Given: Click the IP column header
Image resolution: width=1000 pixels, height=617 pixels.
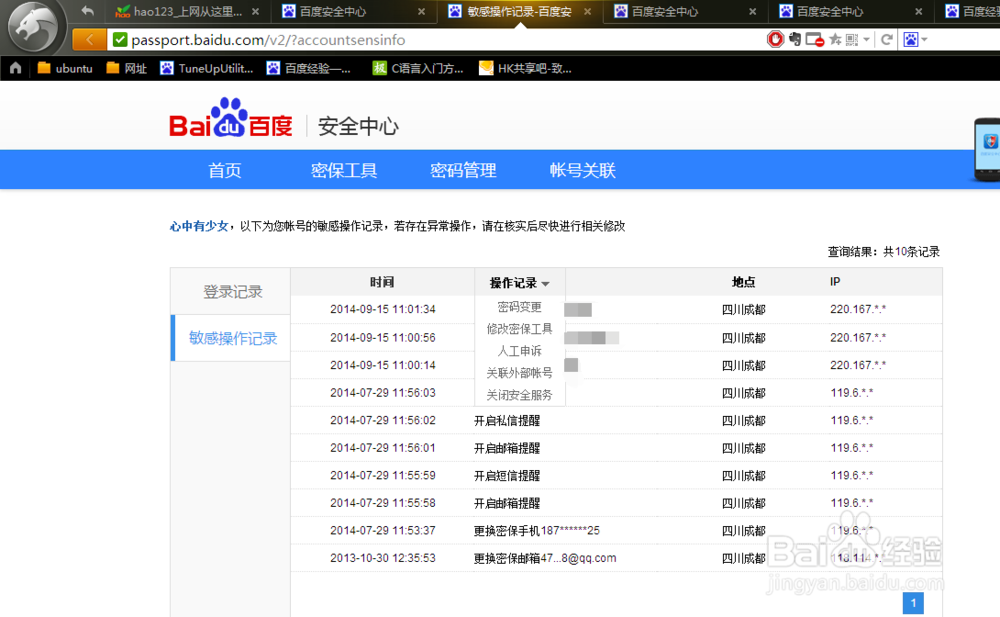Looking at the screenshot, I should (x=835, y=282).
